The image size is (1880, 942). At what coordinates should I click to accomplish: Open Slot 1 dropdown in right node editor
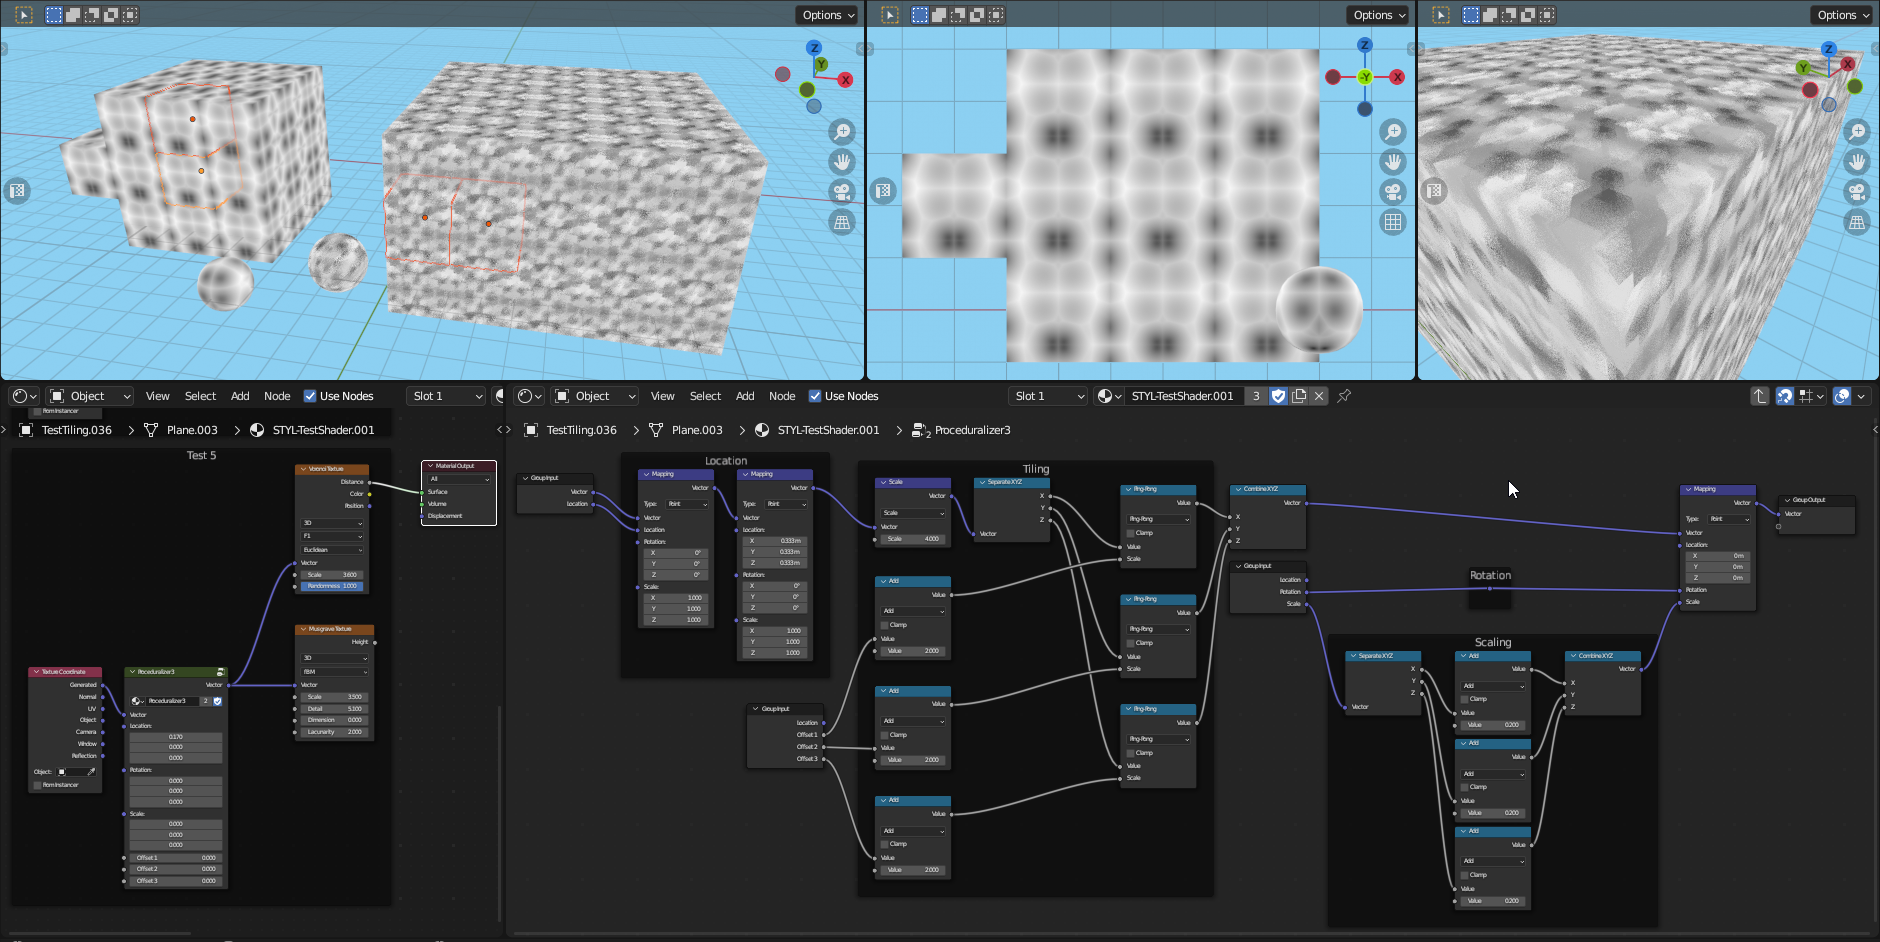tap(1049, 396)
